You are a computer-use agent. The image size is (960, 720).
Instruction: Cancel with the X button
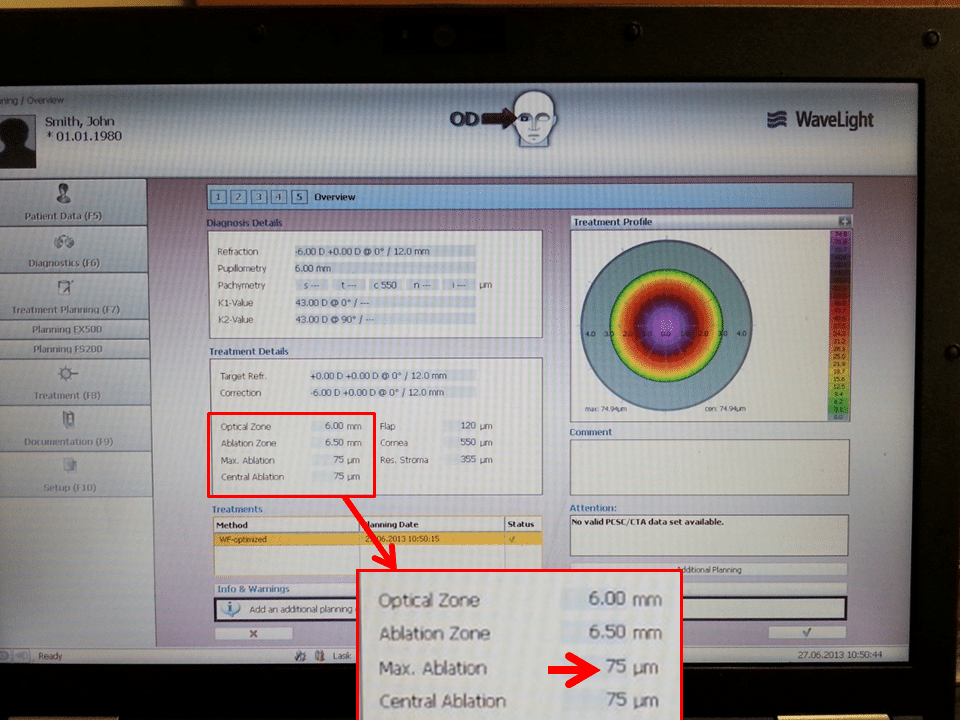[x=253, y=633]
